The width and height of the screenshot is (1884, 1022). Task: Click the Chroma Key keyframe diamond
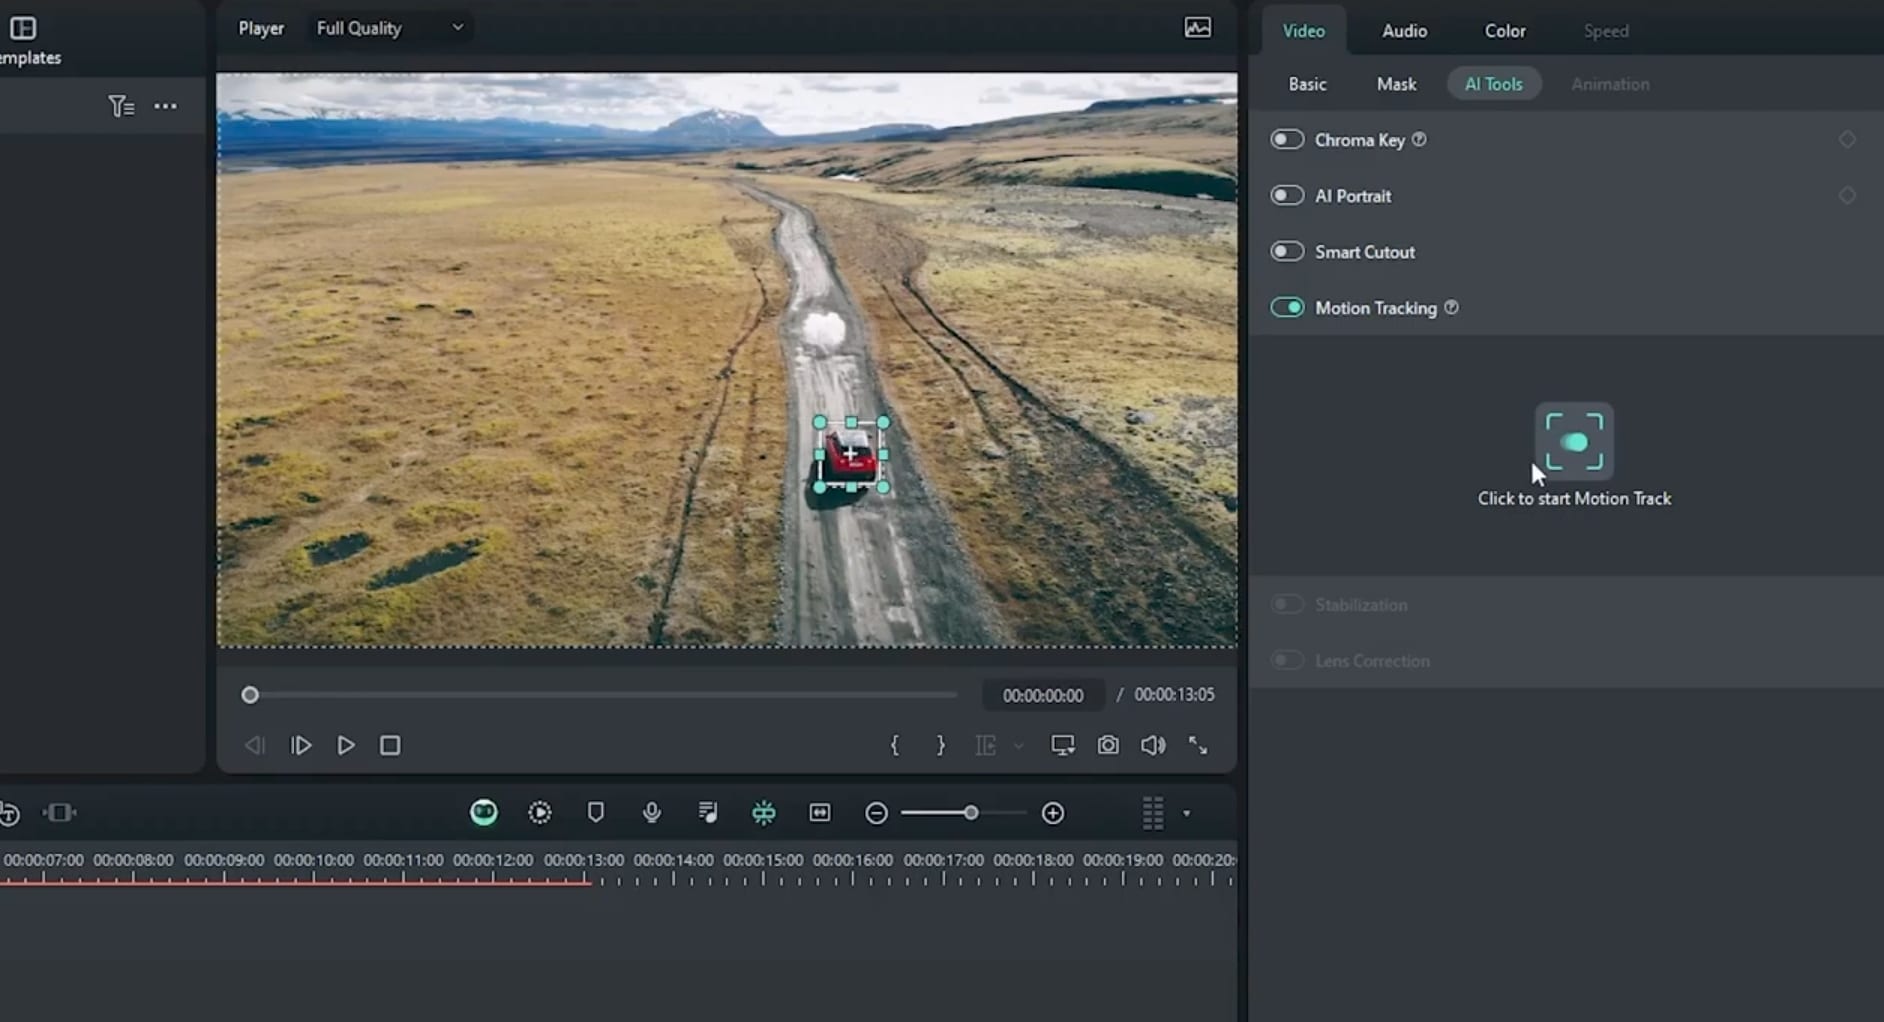point(1847,140)
